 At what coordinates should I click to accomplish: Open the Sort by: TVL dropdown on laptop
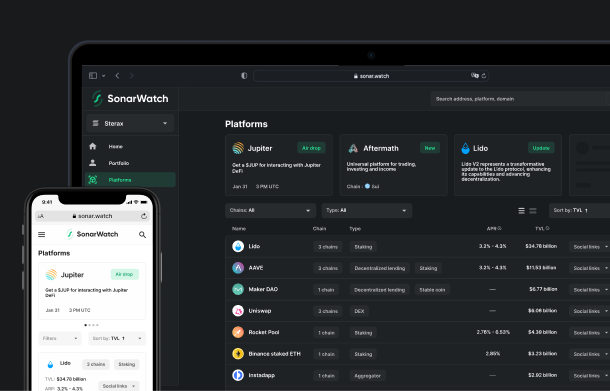[579, 210]
